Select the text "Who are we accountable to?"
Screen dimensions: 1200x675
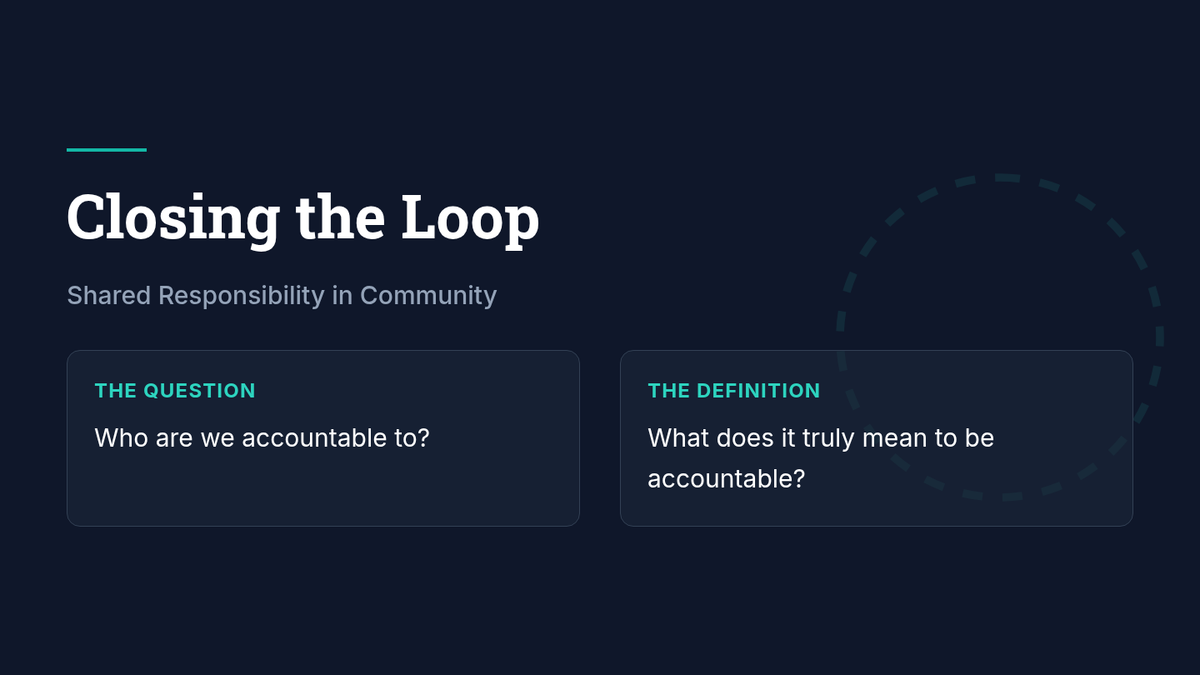click(x=261, y=438)
